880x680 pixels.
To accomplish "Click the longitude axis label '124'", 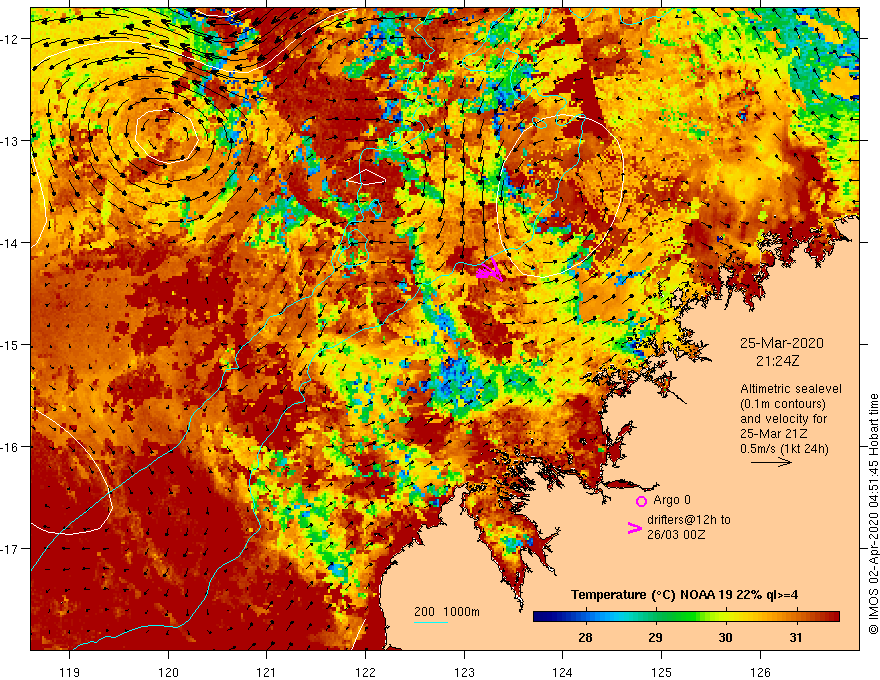I will click(x=563, y=672).
